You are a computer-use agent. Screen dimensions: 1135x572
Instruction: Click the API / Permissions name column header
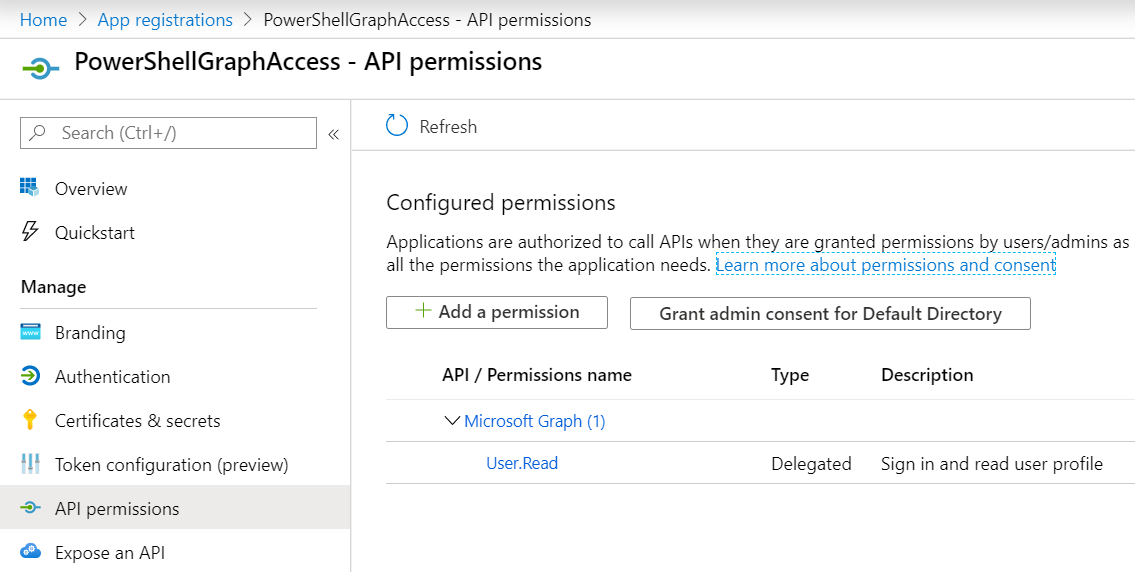click(x=536, y=374)
